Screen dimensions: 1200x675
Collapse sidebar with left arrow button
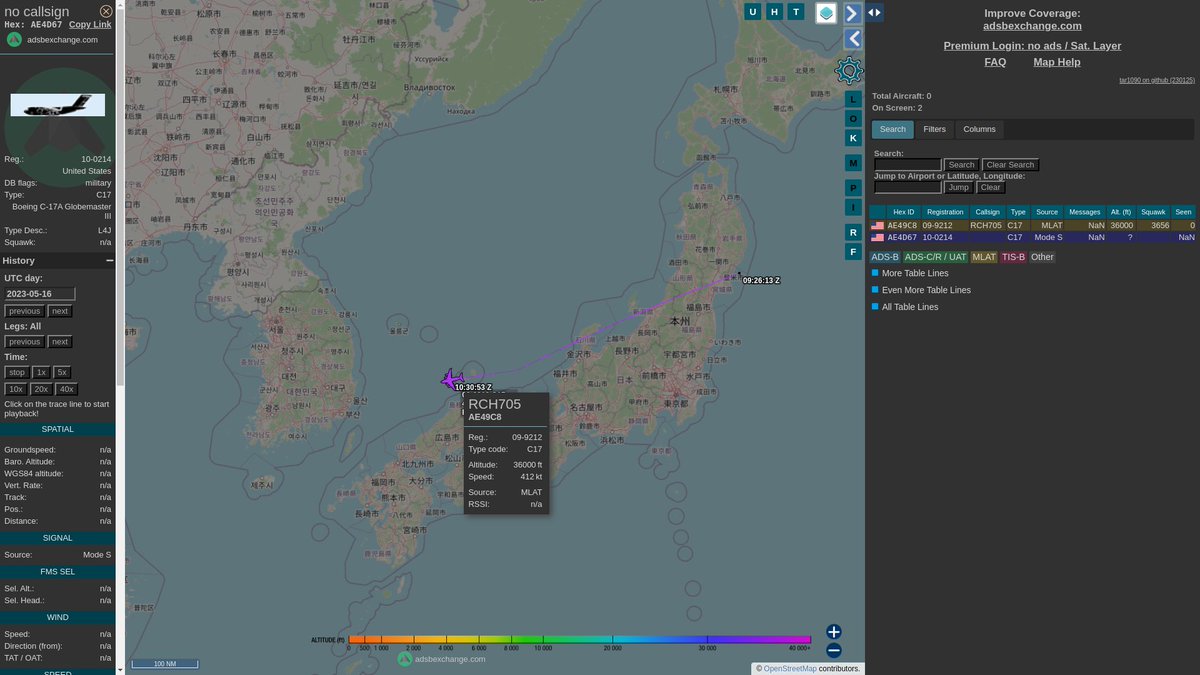click(x=853, y=39)
